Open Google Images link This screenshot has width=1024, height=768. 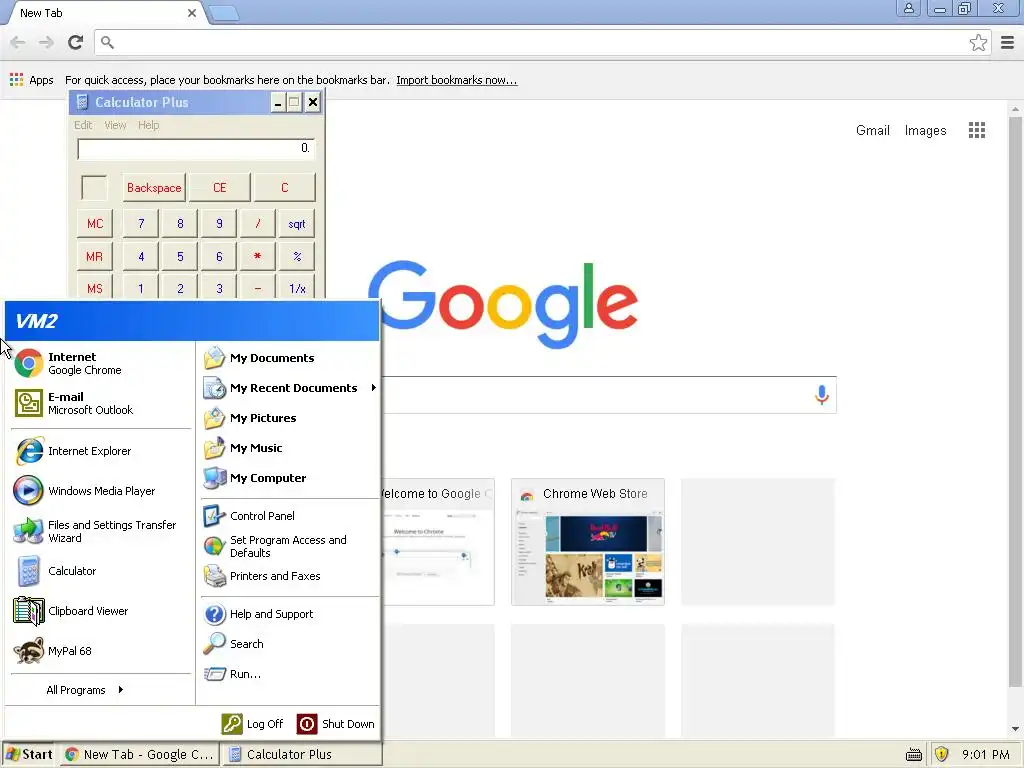click(925, 131)
